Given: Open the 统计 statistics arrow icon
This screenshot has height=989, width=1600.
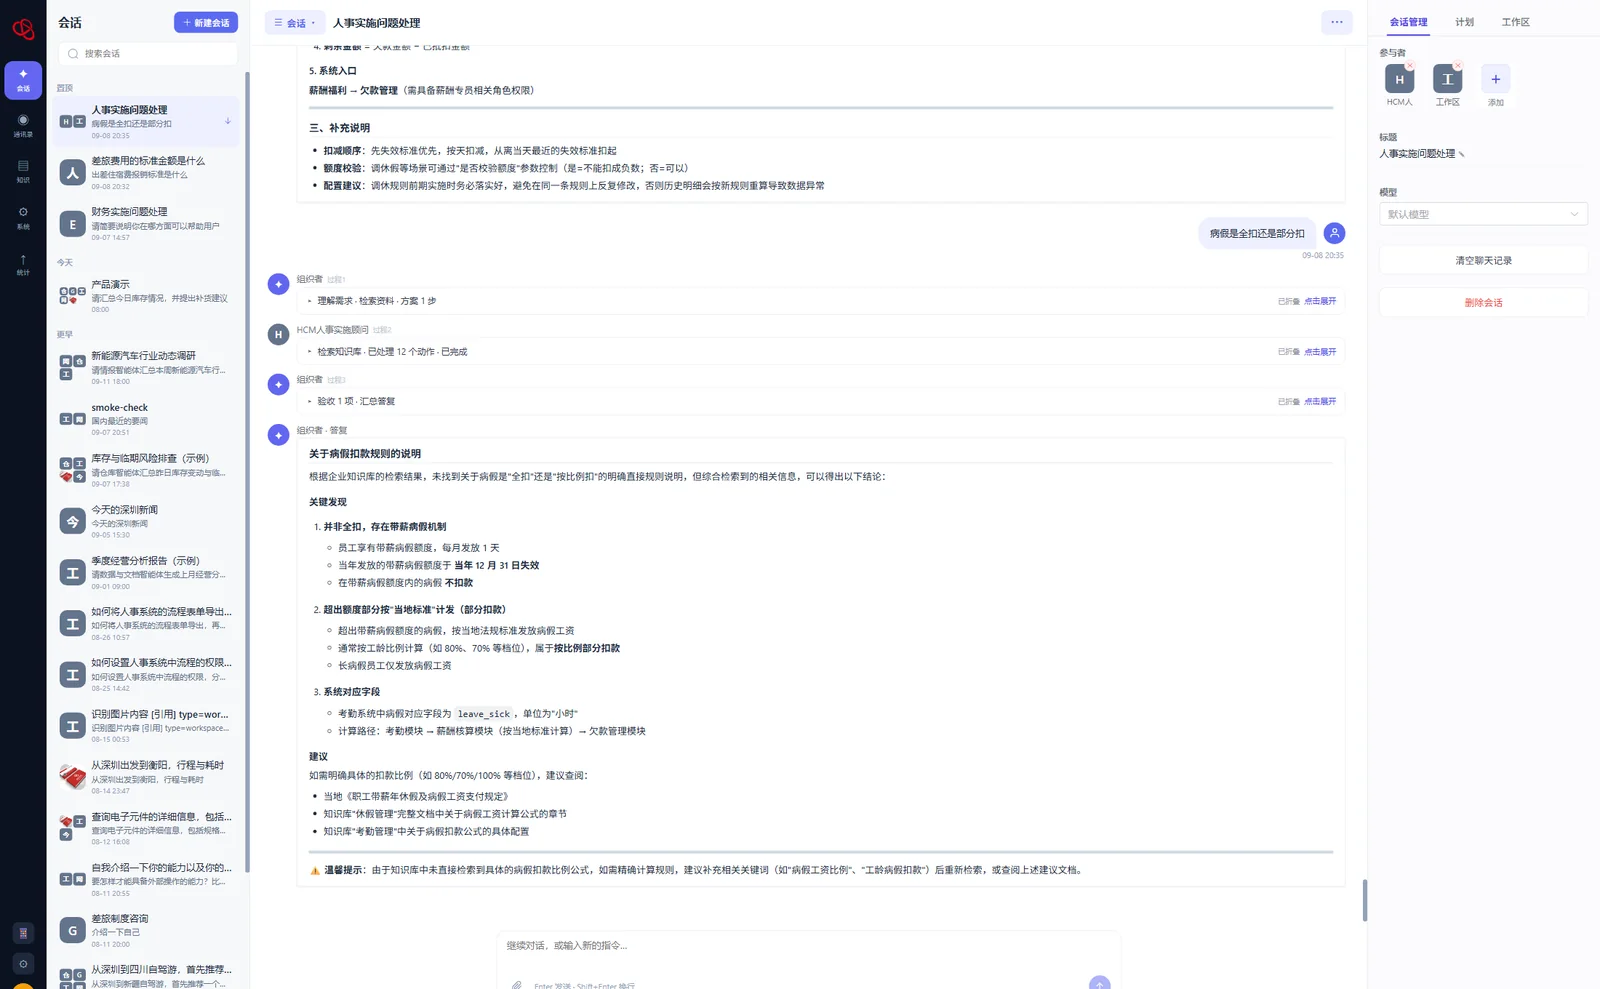Looking at the screenshot, I should click(x=23, y=264).
